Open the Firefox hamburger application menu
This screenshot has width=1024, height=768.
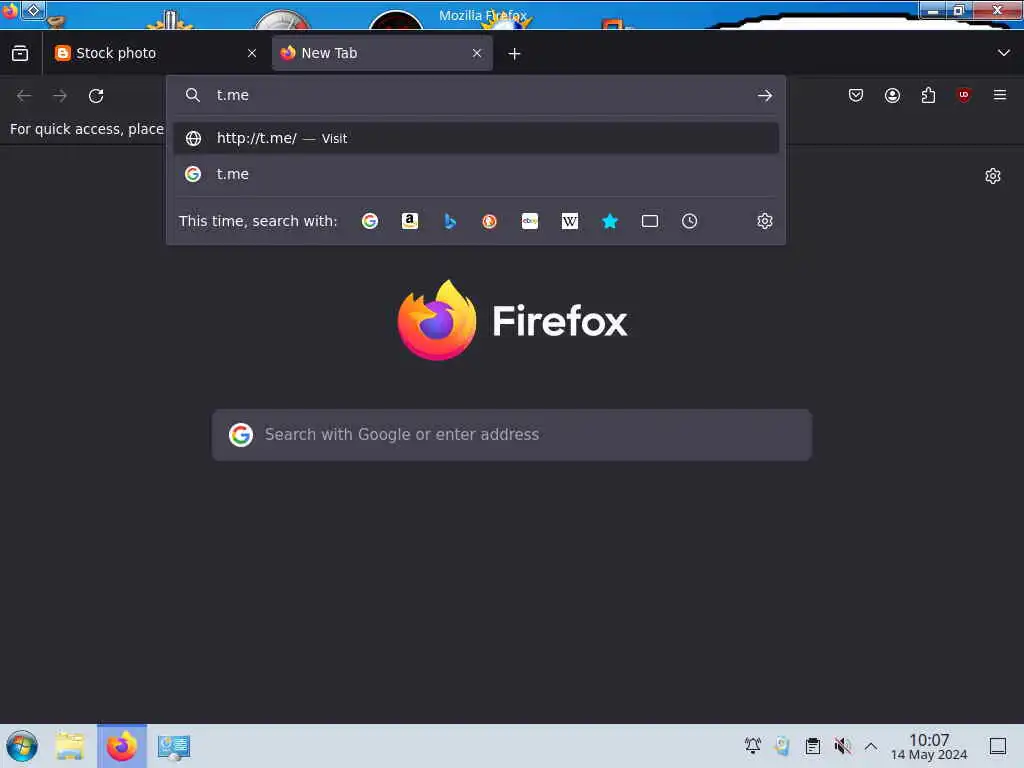coord(1000,96)
